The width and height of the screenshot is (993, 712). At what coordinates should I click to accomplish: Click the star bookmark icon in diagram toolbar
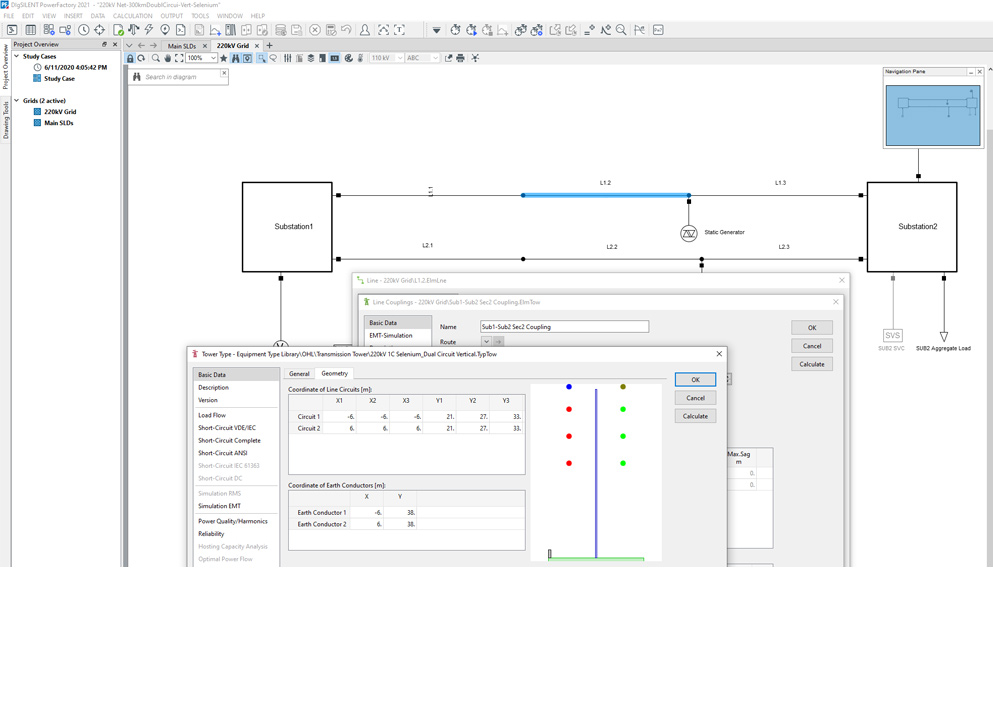(x=223, y=58)
